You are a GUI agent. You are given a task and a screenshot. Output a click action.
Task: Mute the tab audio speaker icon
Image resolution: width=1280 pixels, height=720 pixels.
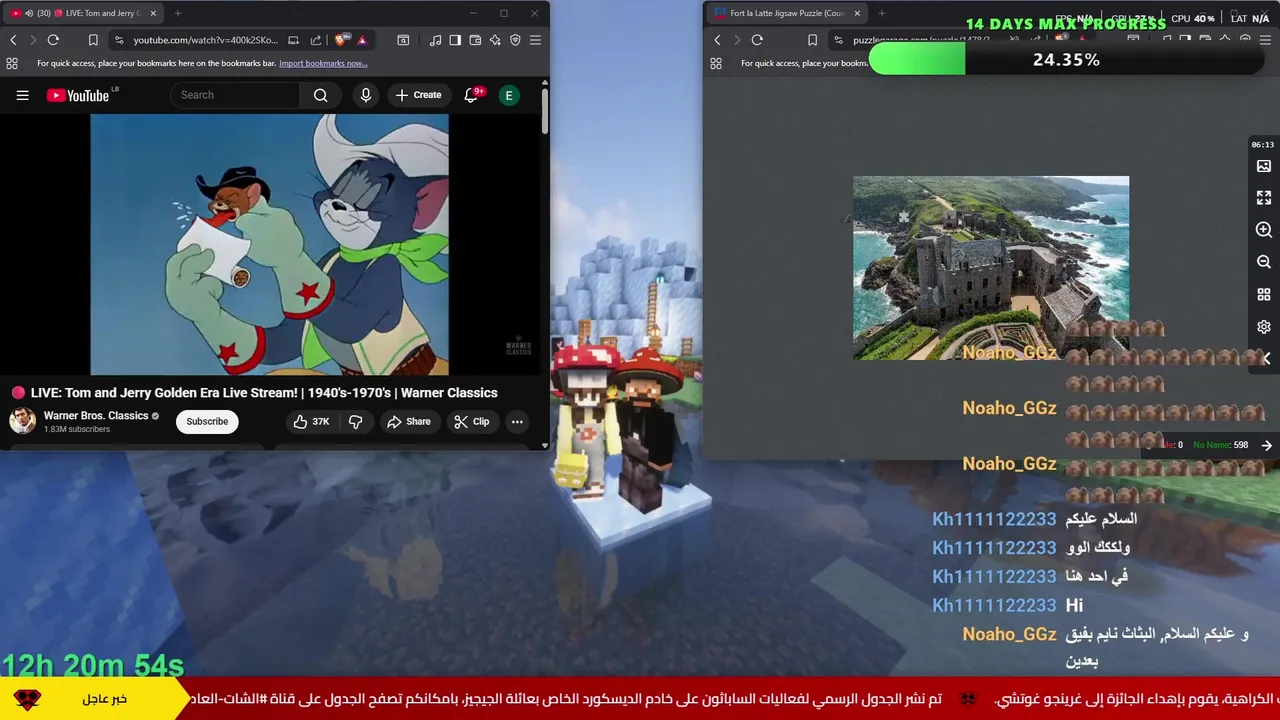(x=28, y=13)
